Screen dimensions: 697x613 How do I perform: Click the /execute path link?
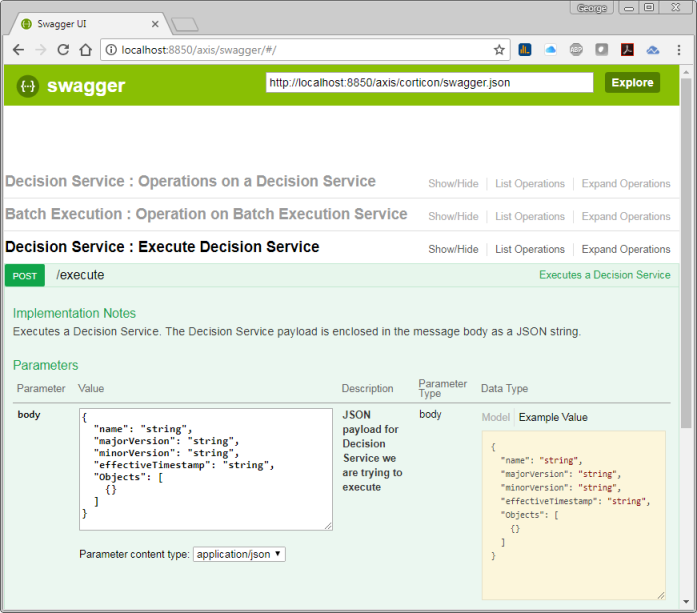(80, 275)
